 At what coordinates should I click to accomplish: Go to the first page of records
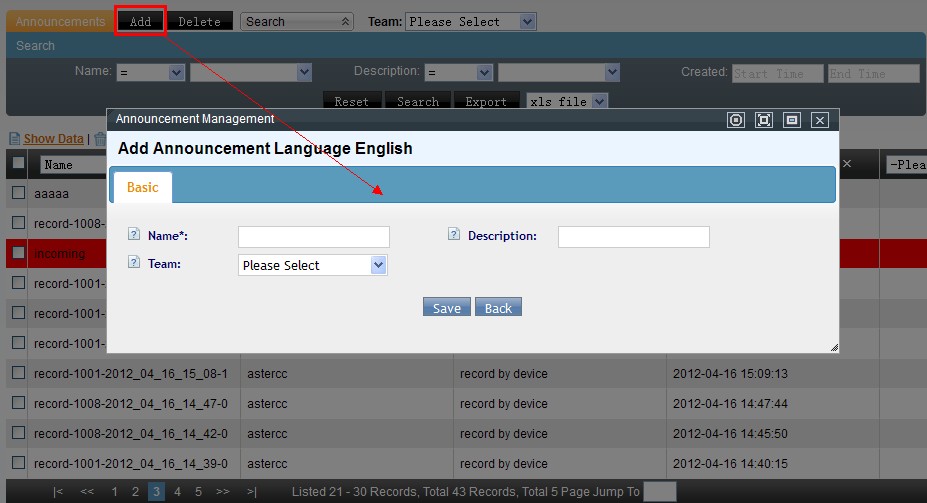pos(58,492)
